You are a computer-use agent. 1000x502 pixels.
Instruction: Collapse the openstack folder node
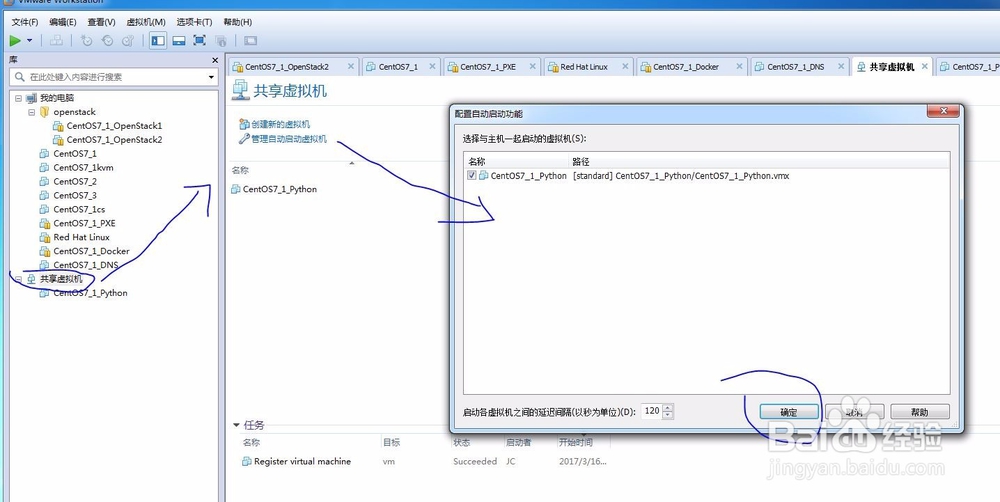point(31,112)
